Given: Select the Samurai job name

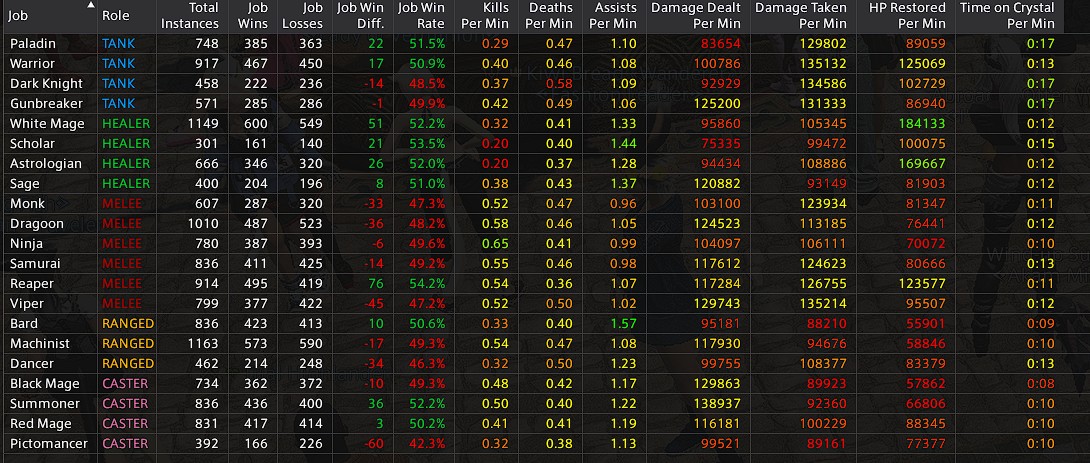Looking at the screenshot, I should pos(35,263).
